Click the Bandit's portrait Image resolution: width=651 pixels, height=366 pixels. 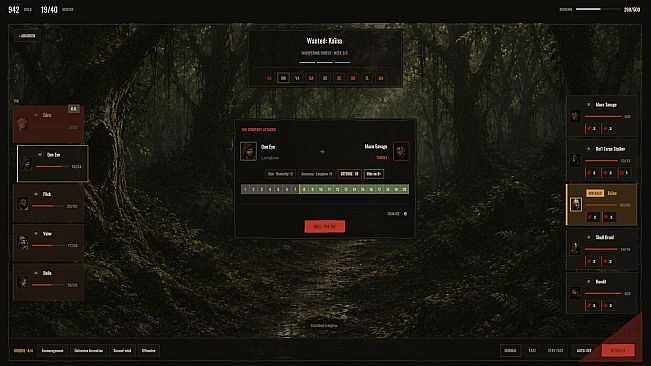click(x=575, y=293)
